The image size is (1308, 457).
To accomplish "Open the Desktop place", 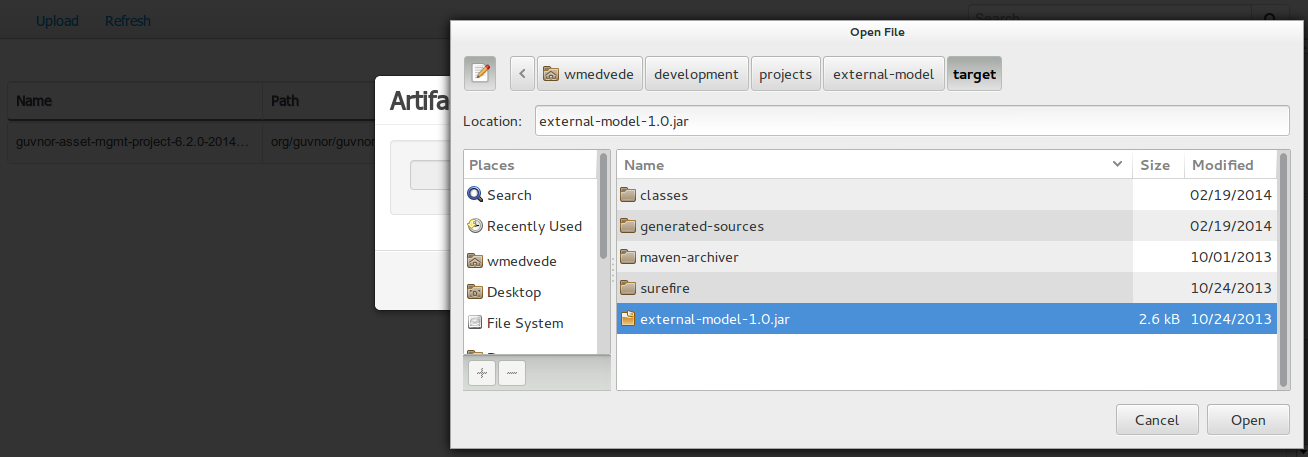I will 513,292.
